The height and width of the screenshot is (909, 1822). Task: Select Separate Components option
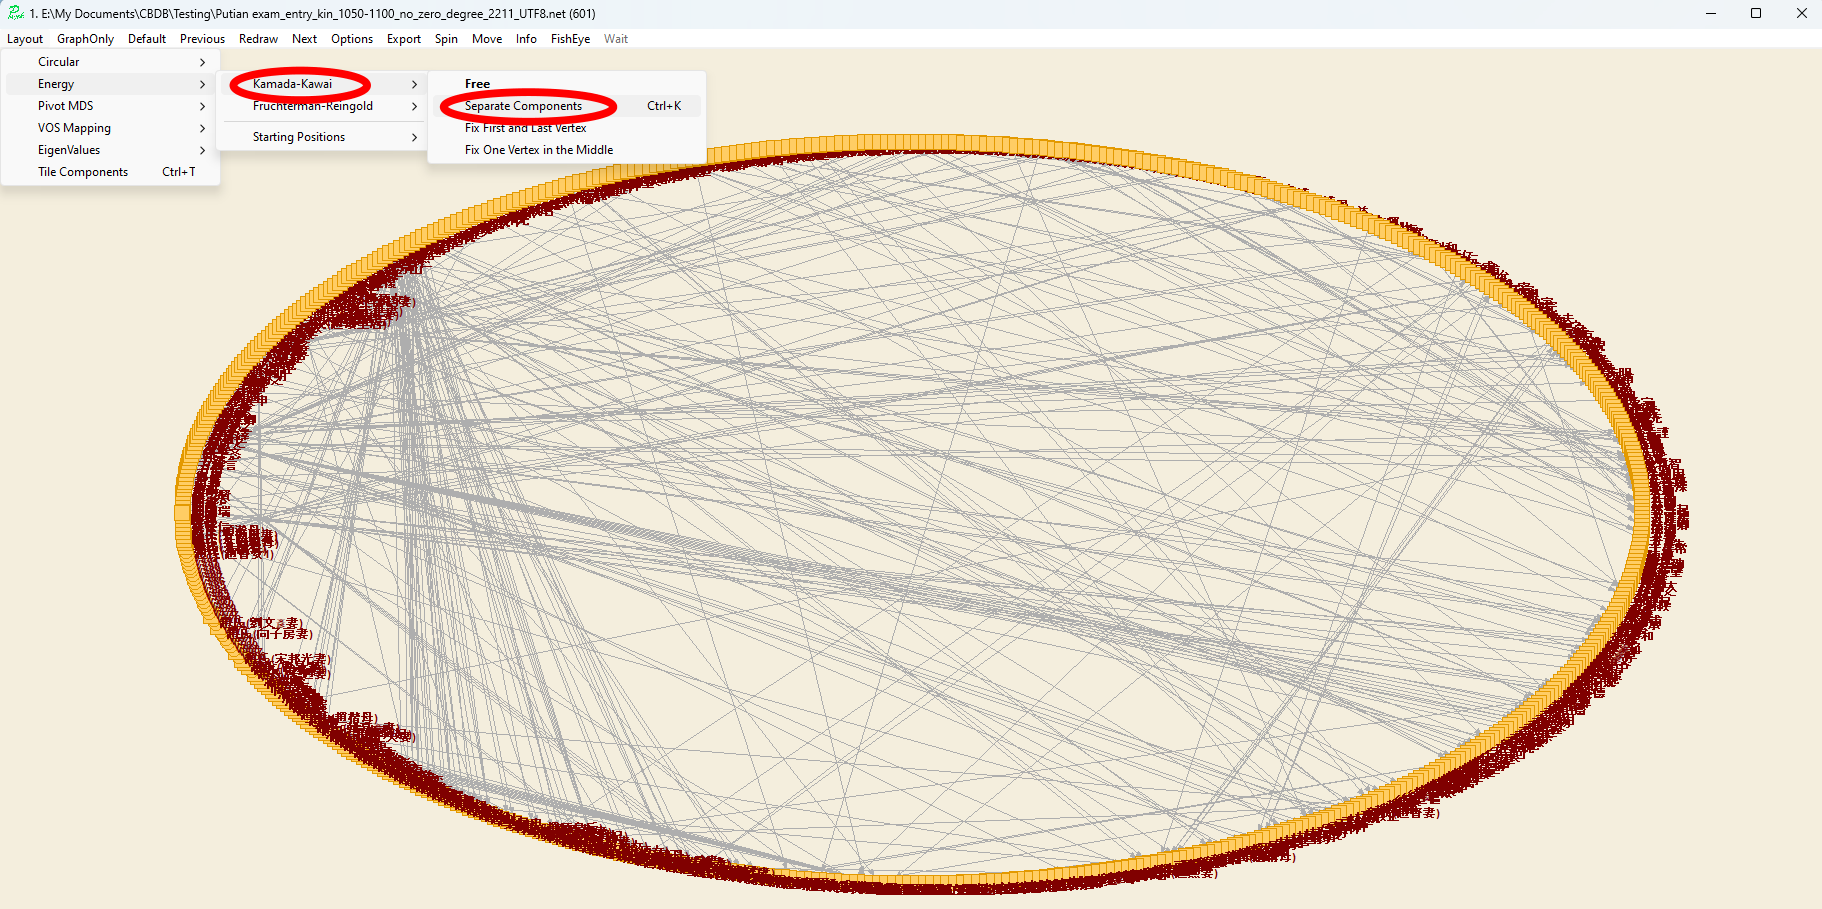coord(523,106)
